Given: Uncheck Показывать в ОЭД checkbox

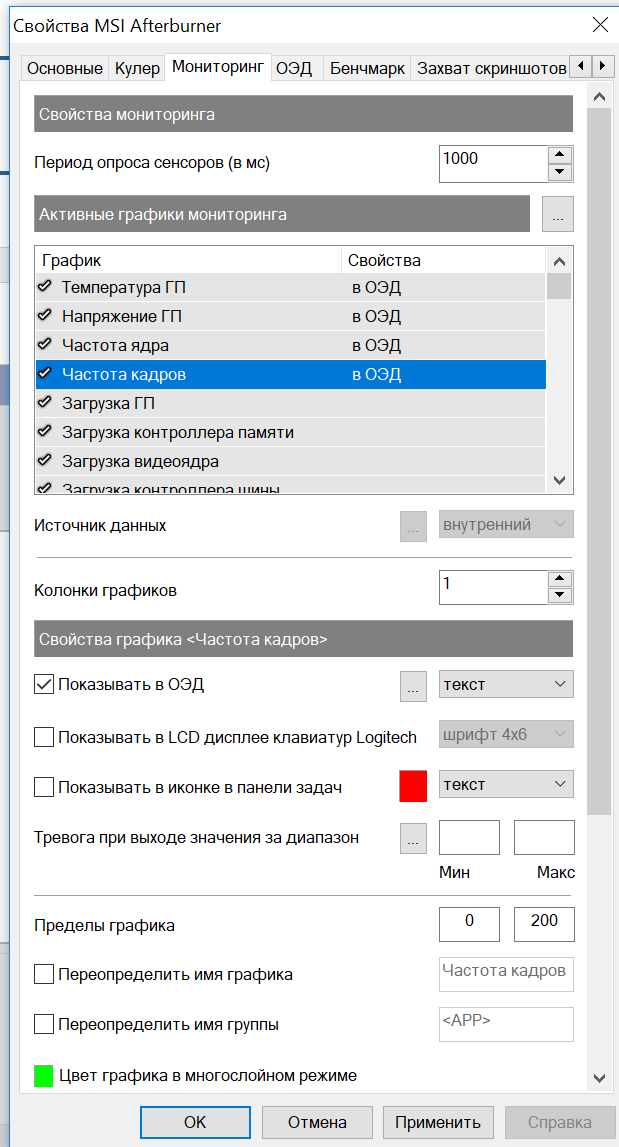Looking at the screenshot, I should pos(44,685).
